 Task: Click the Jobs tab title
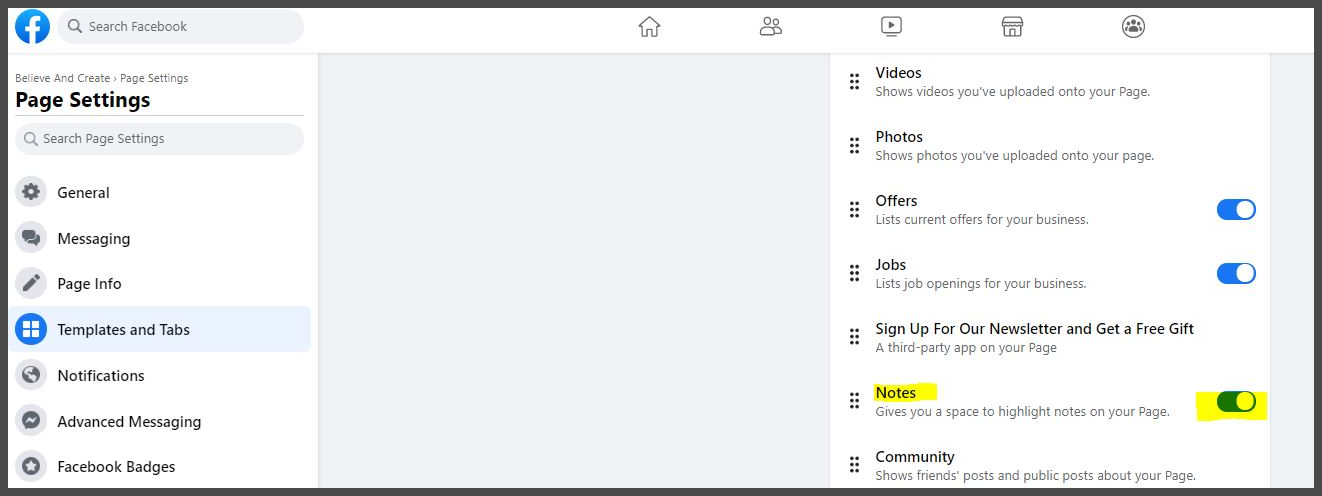pos(890,265)
